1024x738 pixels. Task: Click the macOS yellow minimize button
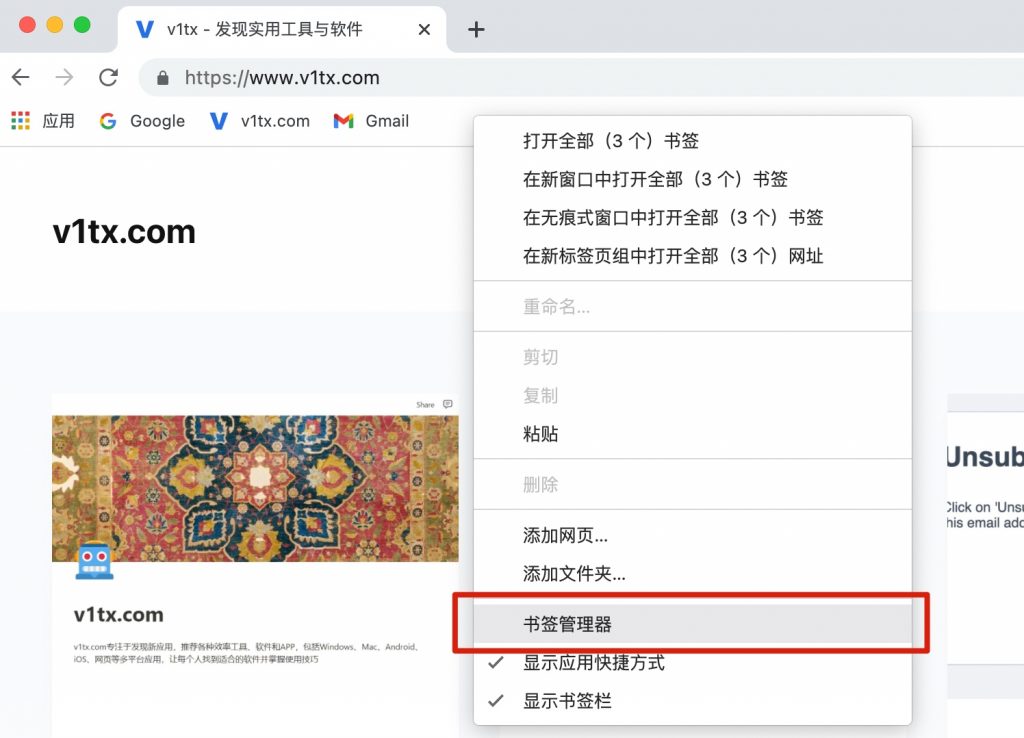(55, 25)
